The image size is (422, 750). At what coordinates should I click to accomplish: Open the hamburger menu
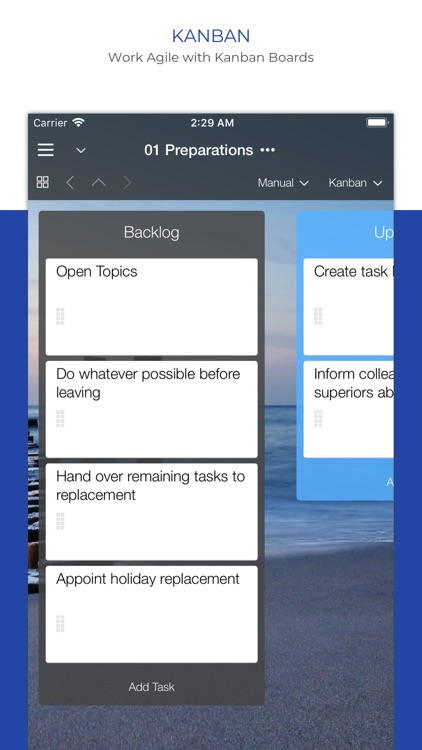(45, 150)
